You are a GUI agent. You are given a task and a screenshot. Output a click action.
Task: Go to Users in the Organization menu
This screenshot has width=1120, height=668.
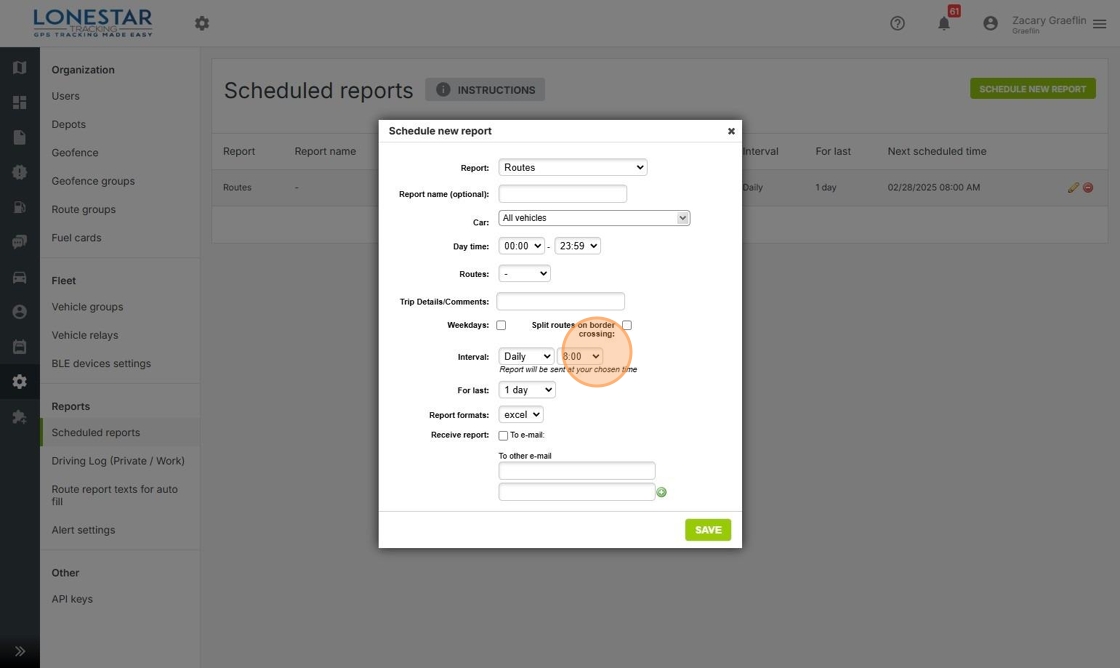click(66, 96)
